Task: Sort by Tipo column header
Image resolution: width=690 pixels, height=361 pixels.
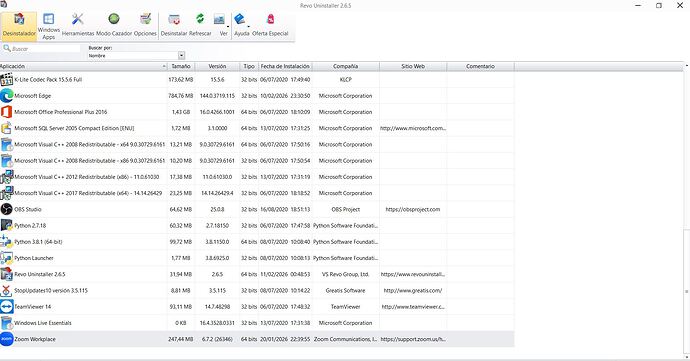Action: tap(249, 66)
